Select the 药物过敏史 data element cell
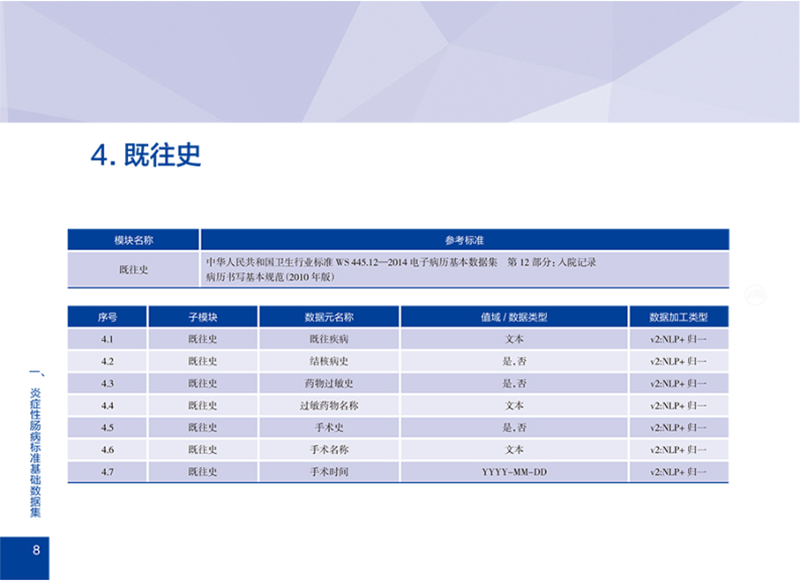Viewport: 800px width, 584px height. [x=329, y=383]
